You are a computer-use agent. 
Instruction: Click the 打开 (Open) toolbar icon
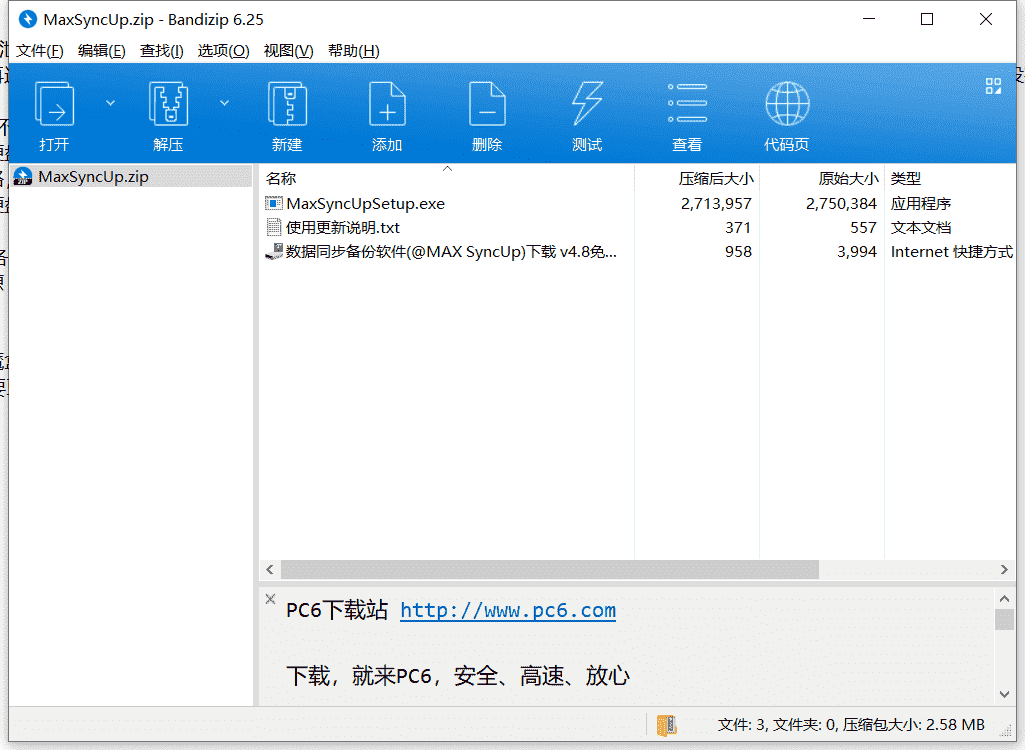pos(54,103)
